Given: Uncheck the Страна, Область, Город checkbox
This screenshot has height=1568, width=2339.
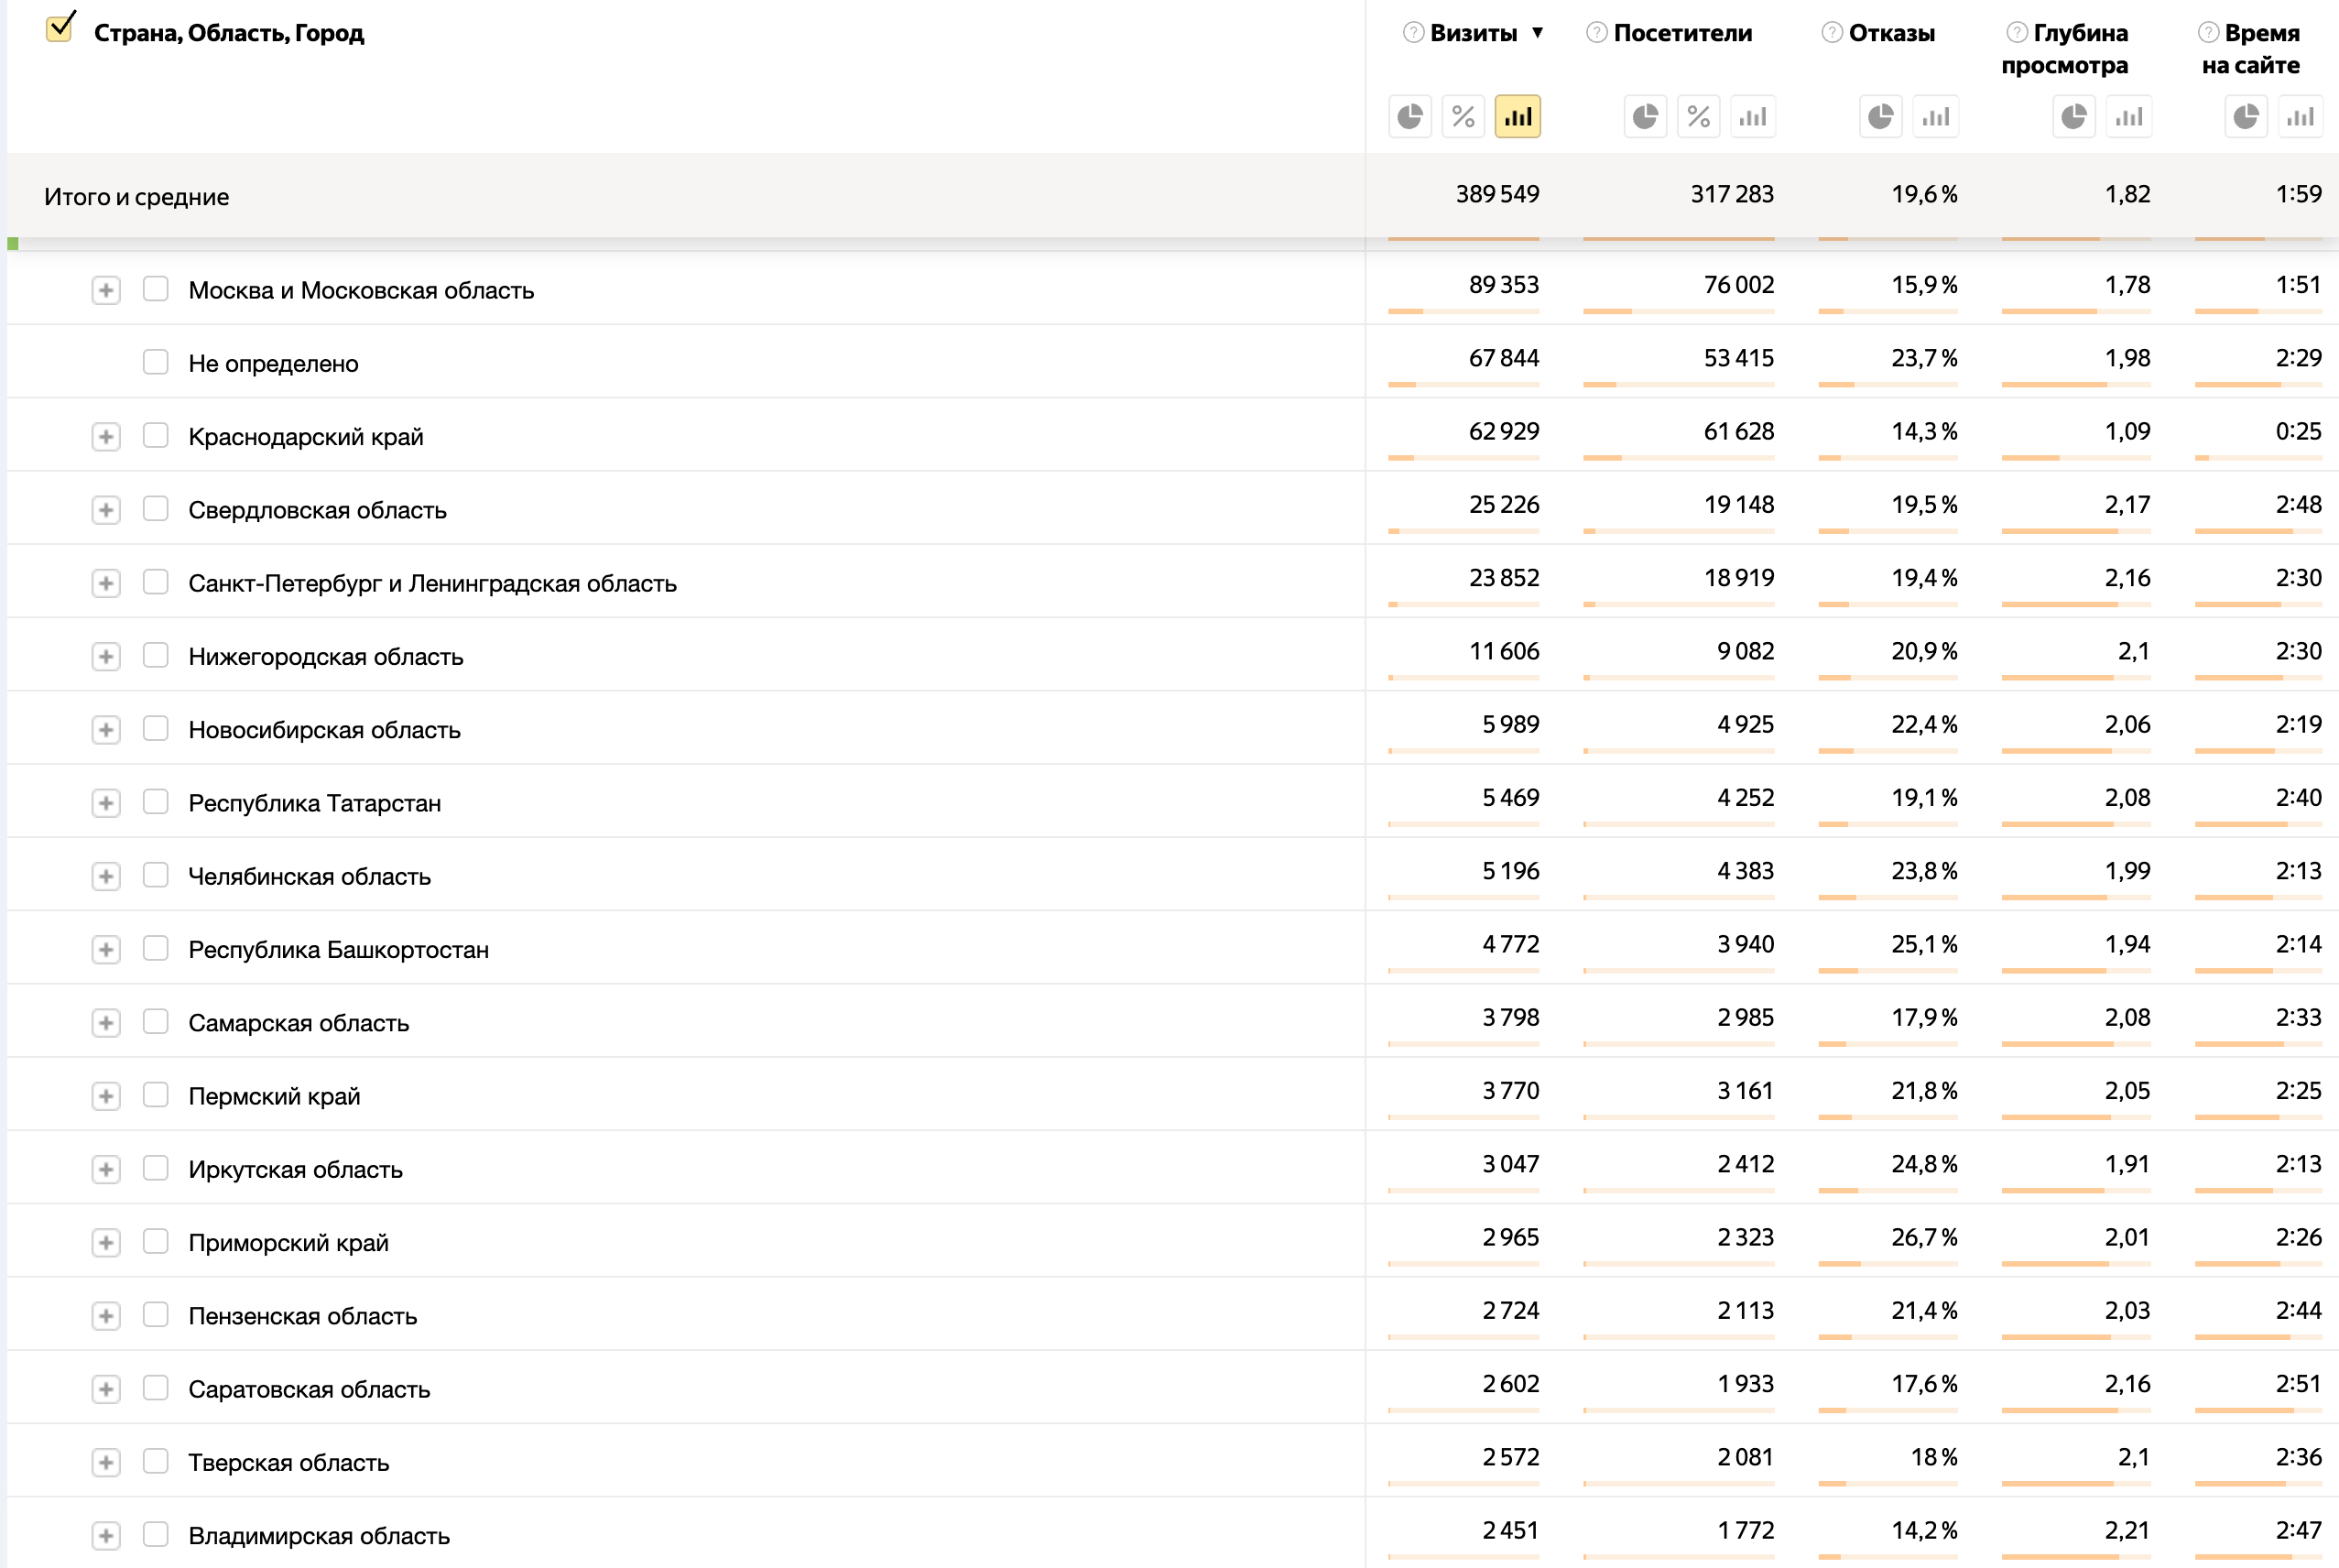Looking at the screenshot, I should [x=60, y=28].
